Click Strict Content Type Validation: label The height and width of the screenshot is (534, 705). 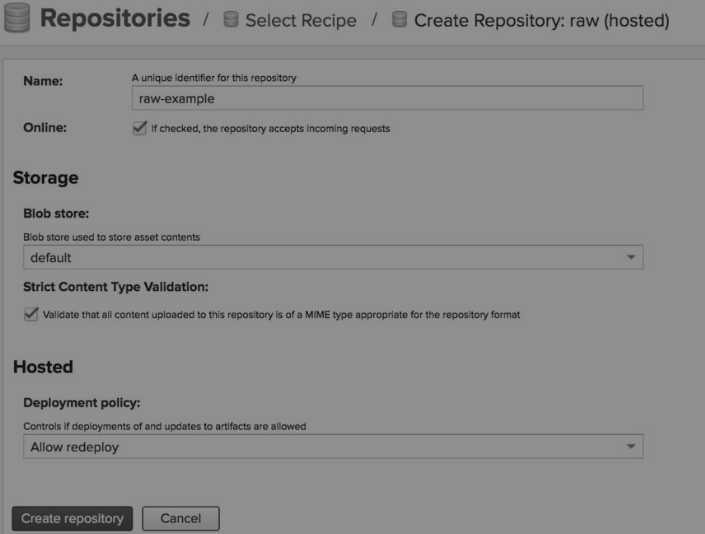coord(116,287)
